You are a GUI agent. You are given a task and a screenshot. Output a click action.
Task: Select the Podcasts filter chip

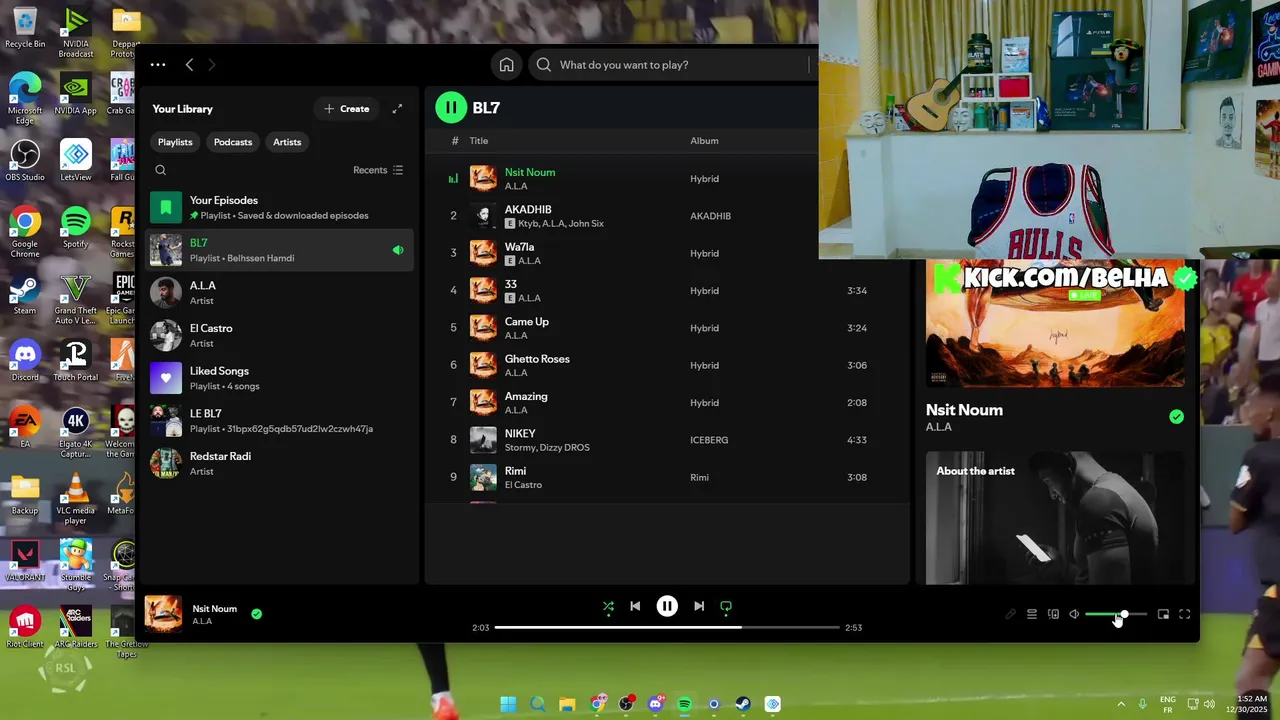coord(233,142)
